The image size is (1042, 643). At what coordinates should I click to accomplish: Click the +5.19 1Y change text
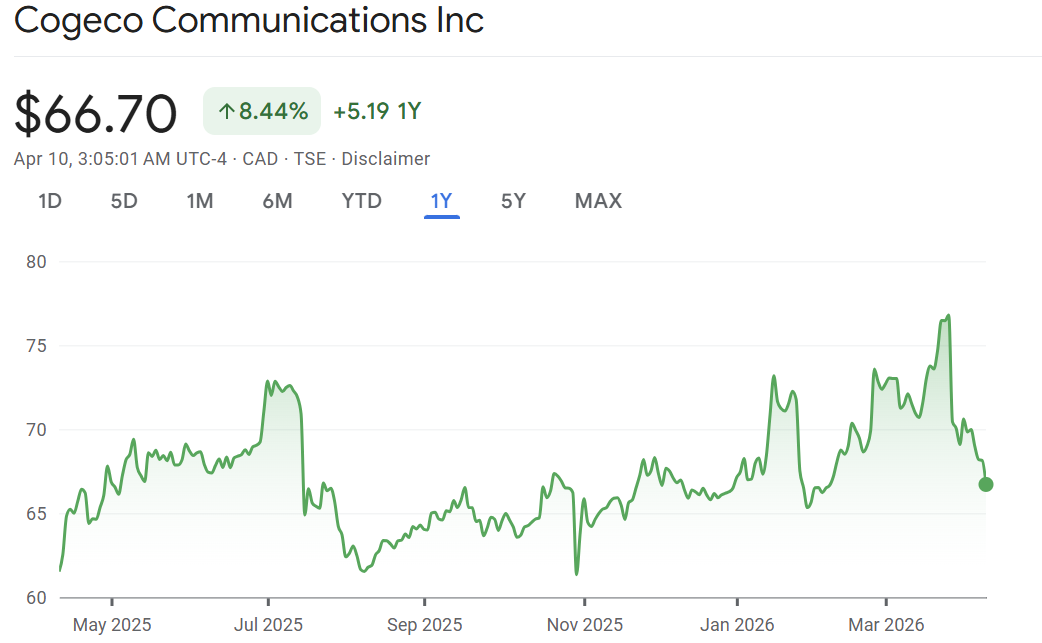coord(377,111)
